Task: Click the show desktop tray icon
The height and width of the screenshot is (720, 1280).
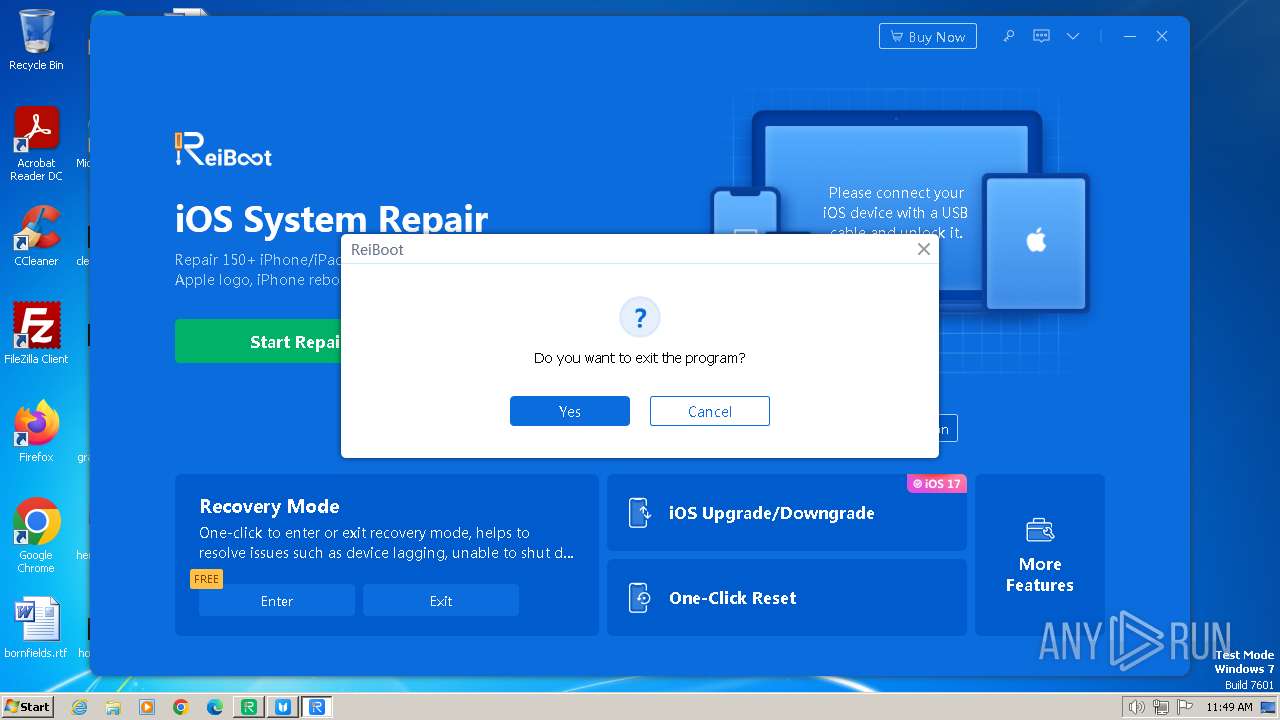Action: (x=1269, y=707)
